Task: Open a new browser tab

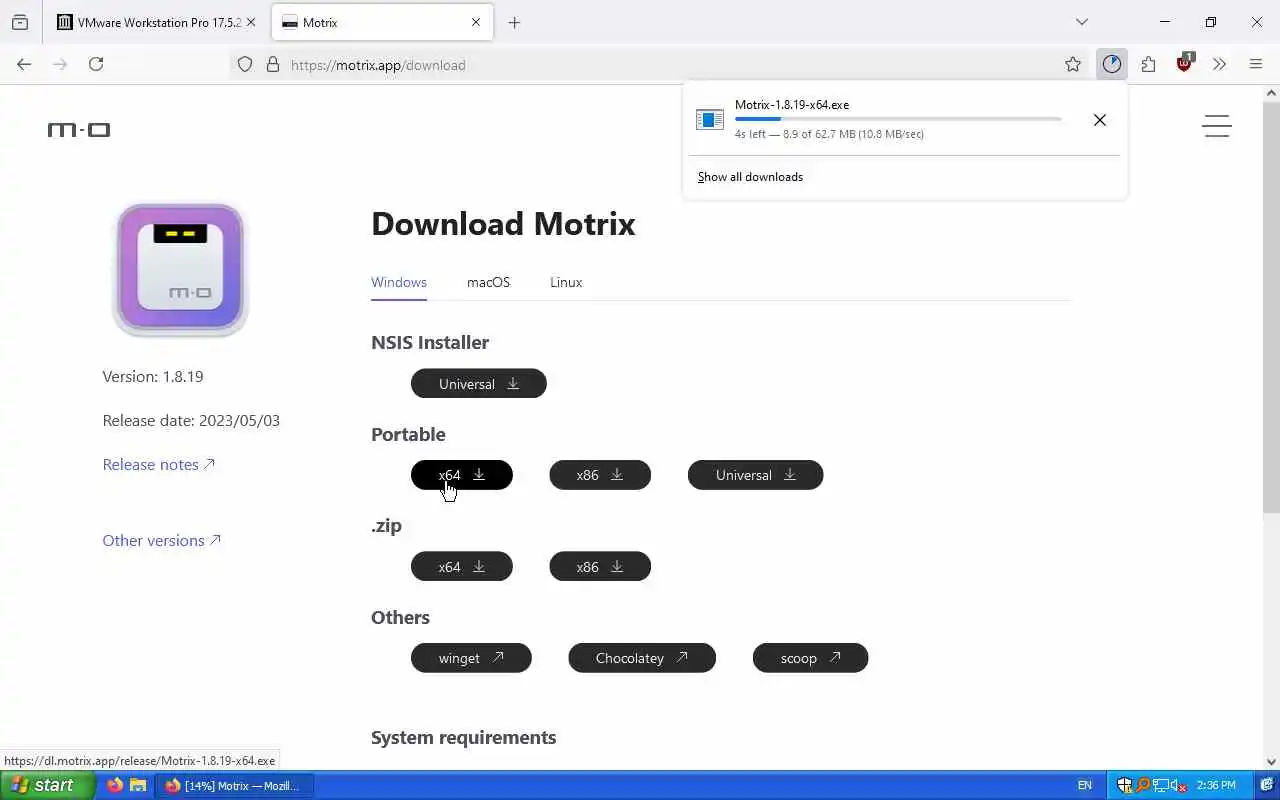Action: [514, 22]
